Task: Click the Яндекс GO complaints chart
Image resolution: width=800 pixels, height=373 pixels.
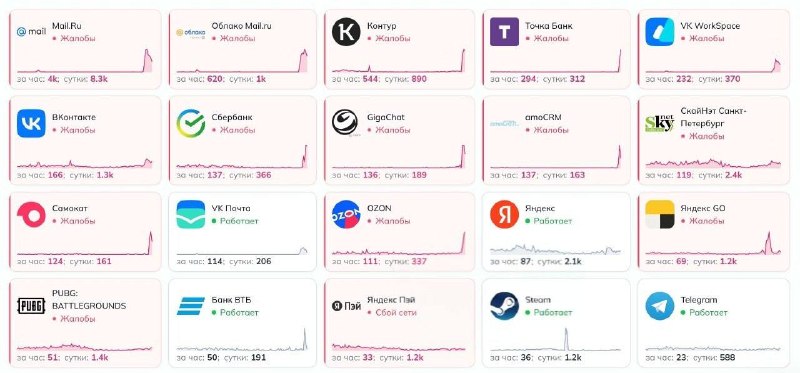Action: (713, 243)
